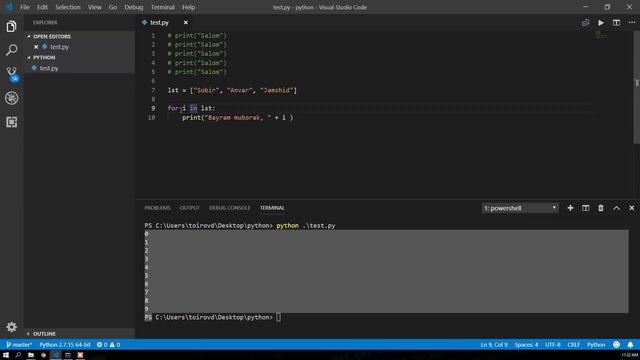This screenshot has width=640, height=360.
Task: Open the Terminal menu
Action: (162, 7)
